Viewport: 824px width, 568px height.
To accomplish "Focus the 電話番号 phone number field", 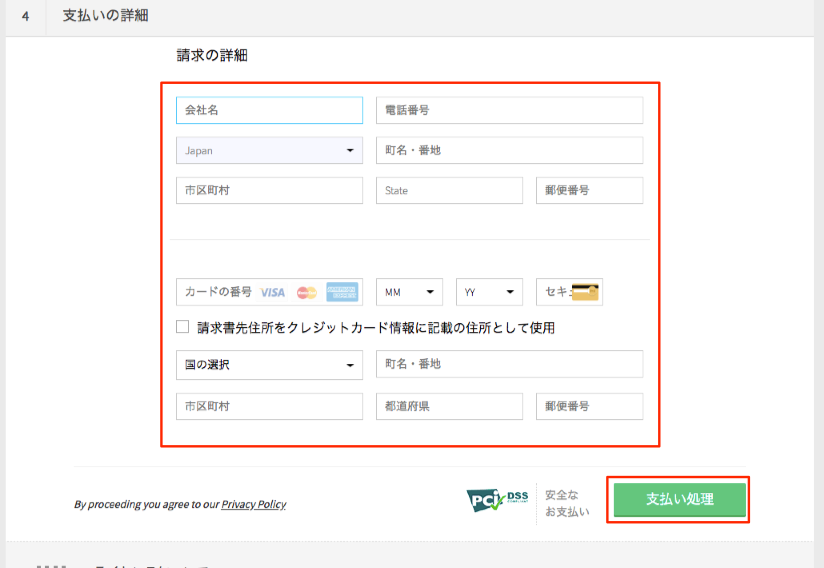I will 509,110.
